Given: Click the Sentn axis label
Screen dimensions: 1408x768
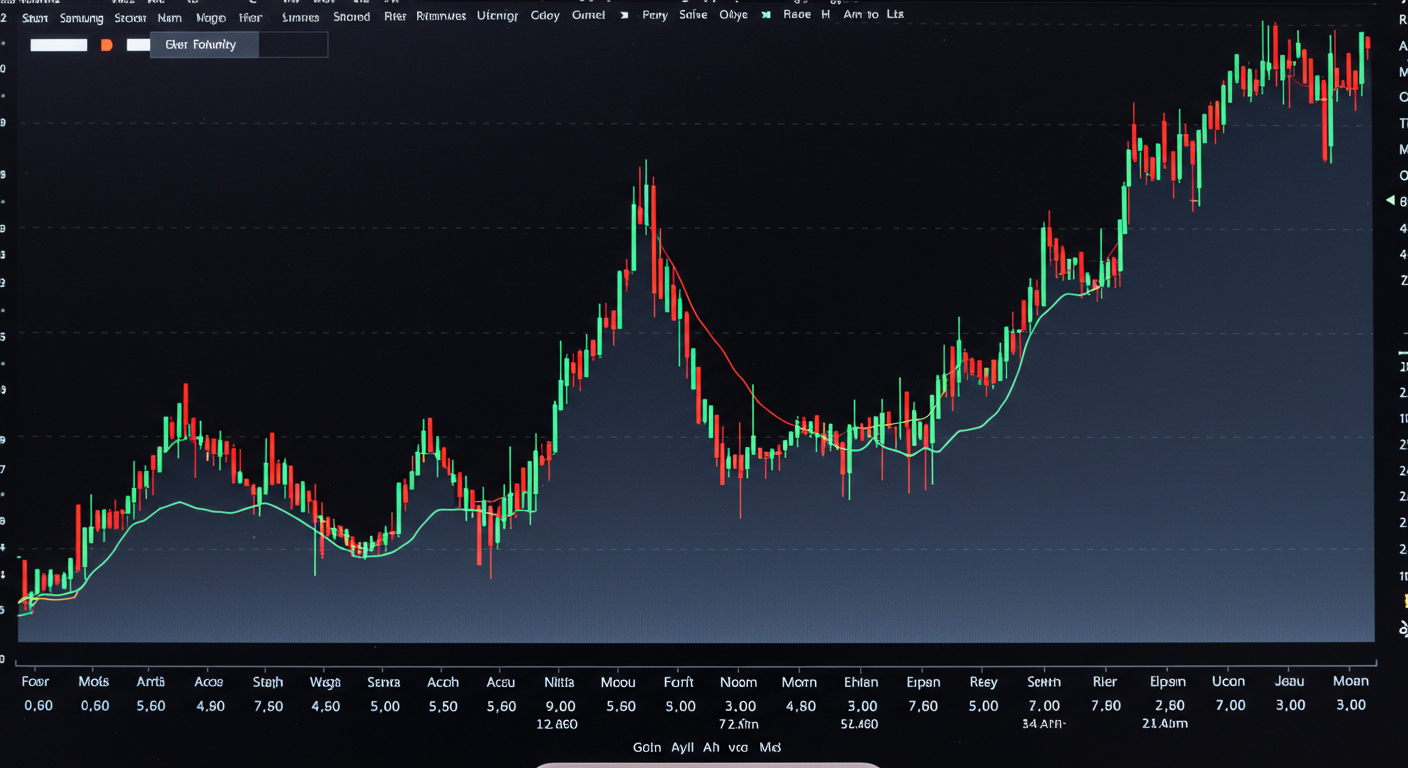Looking at the screenshot, I should [x=1043, y=682].
